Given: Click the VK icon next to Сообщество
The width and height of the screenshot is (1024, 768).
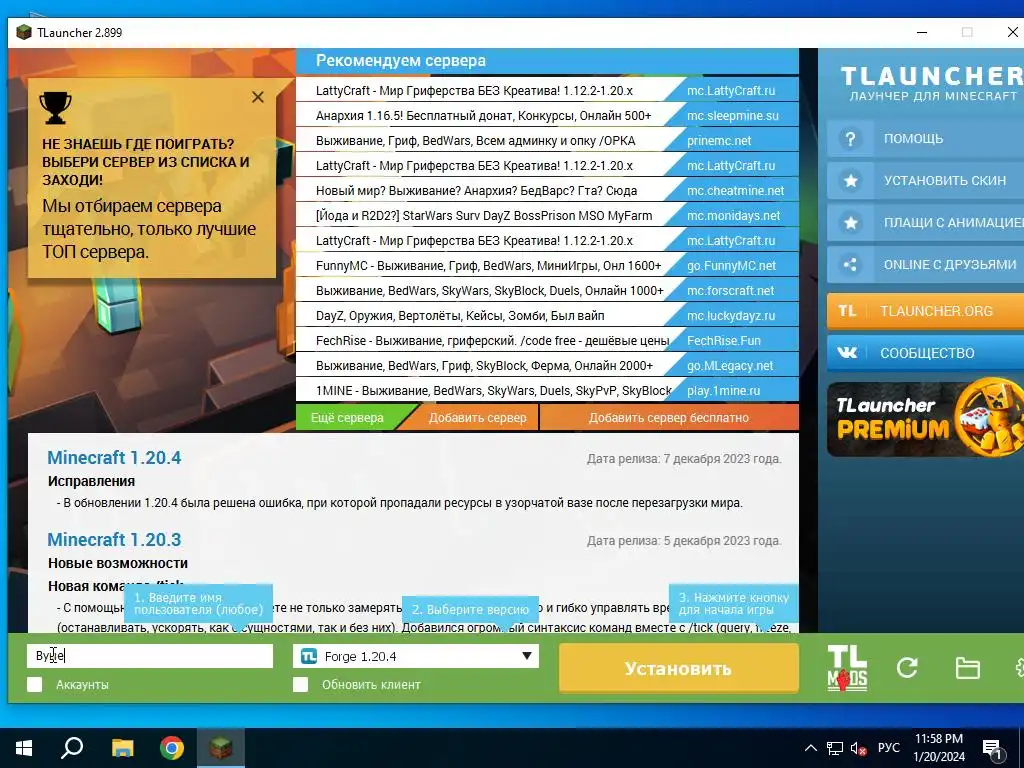Looking at the screenshot, I should click(x=847, y=353).
